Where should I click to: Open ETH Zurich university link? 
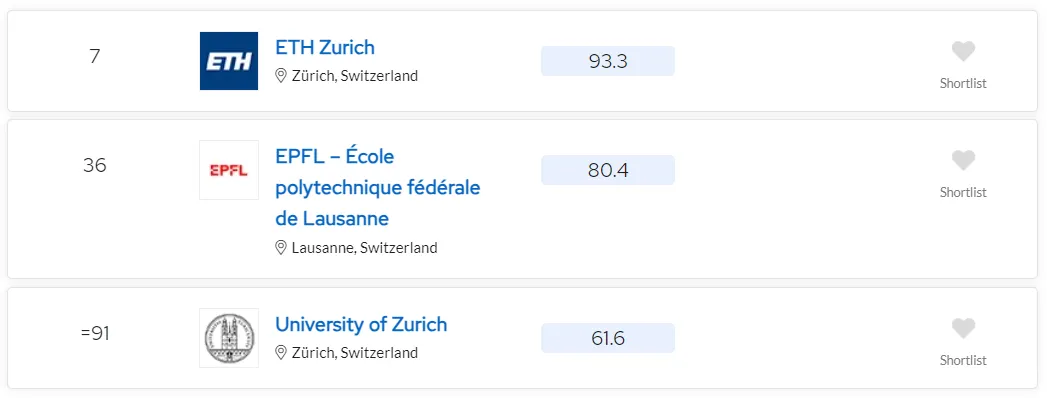(x=325, y=47)
